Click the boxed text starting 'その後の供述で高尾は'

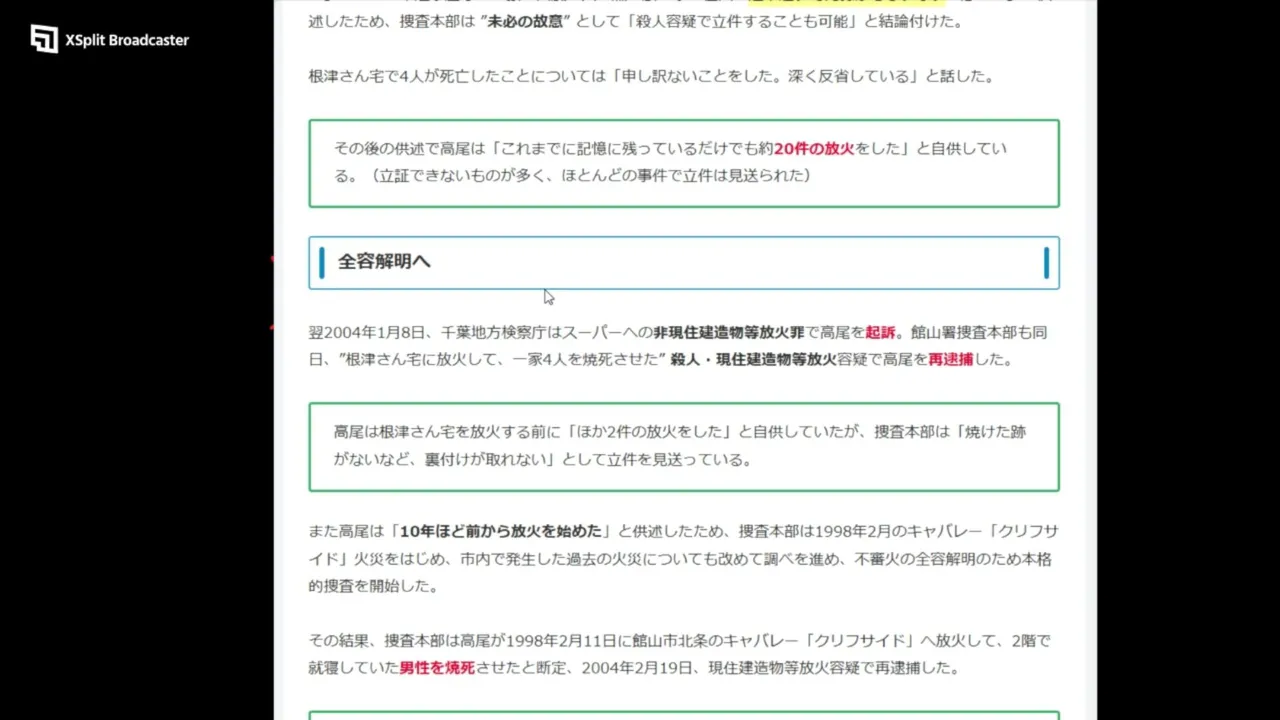coord(671,162)
